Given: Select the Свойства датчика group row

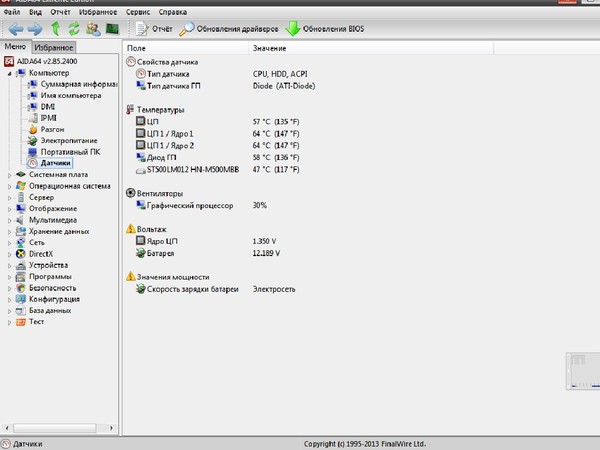Looking at the screenshot, I should [162, 62].
